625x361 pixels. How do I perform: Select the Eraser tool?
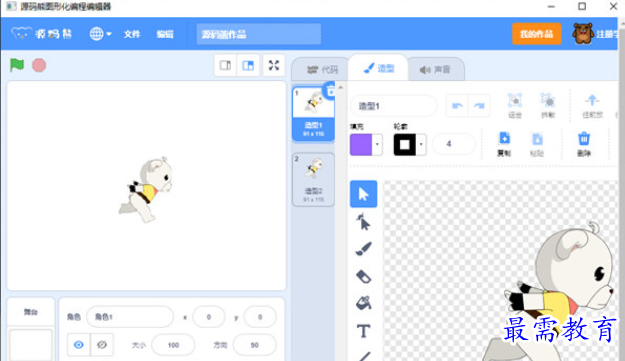[364, 277]
